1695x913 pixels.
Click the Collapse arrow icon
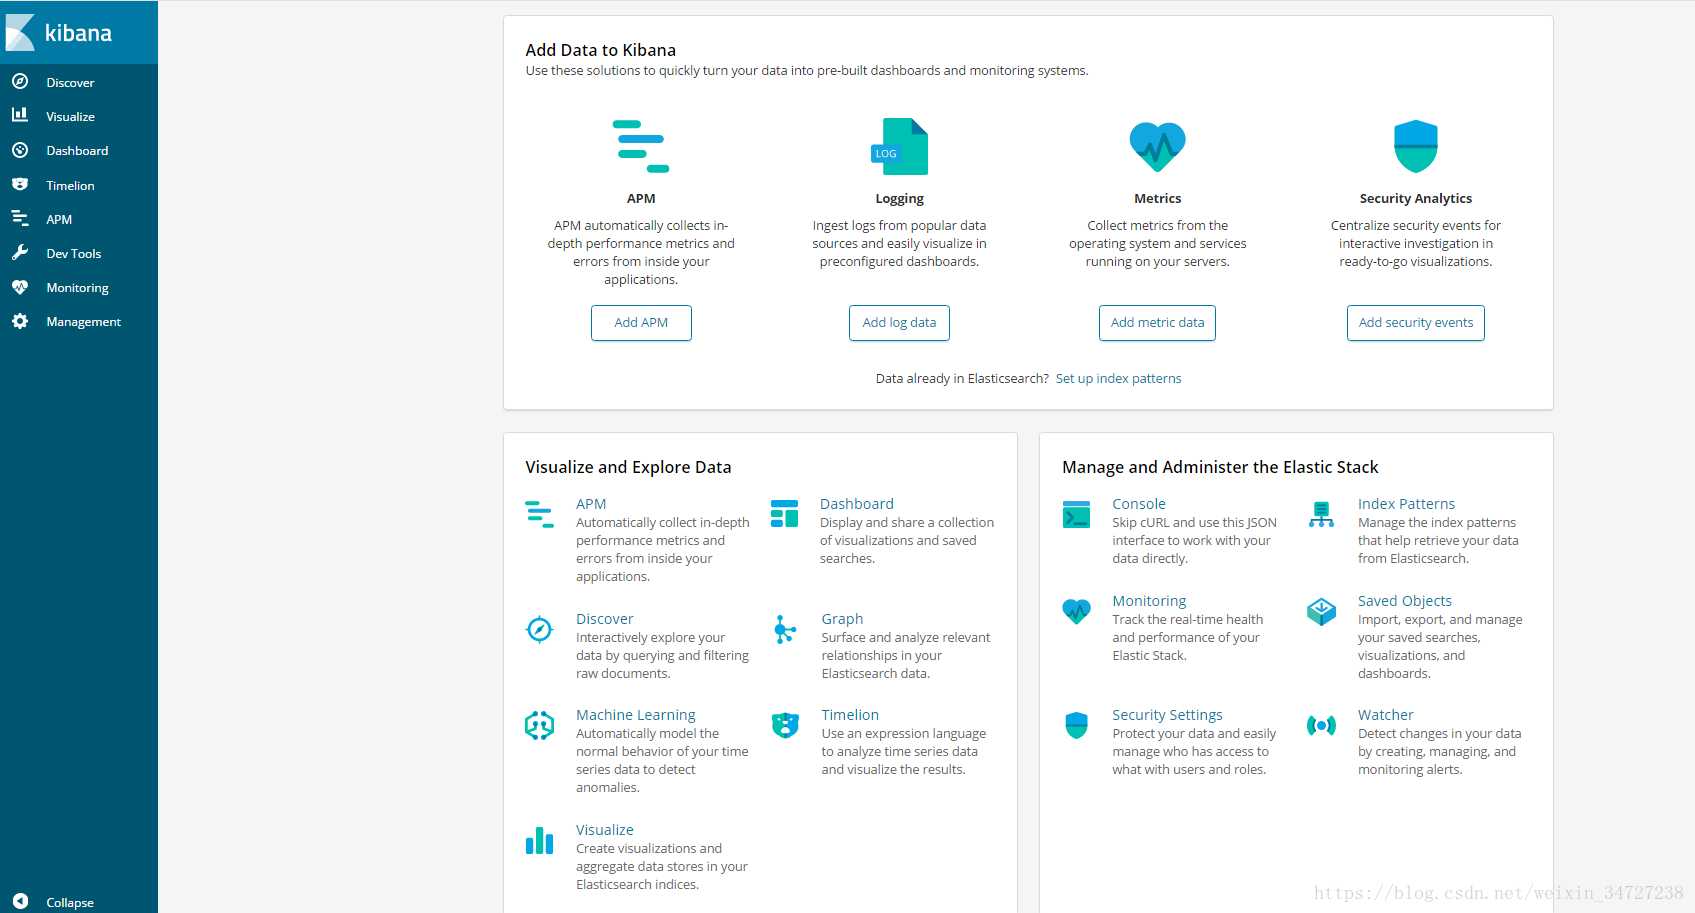[20, 901]
